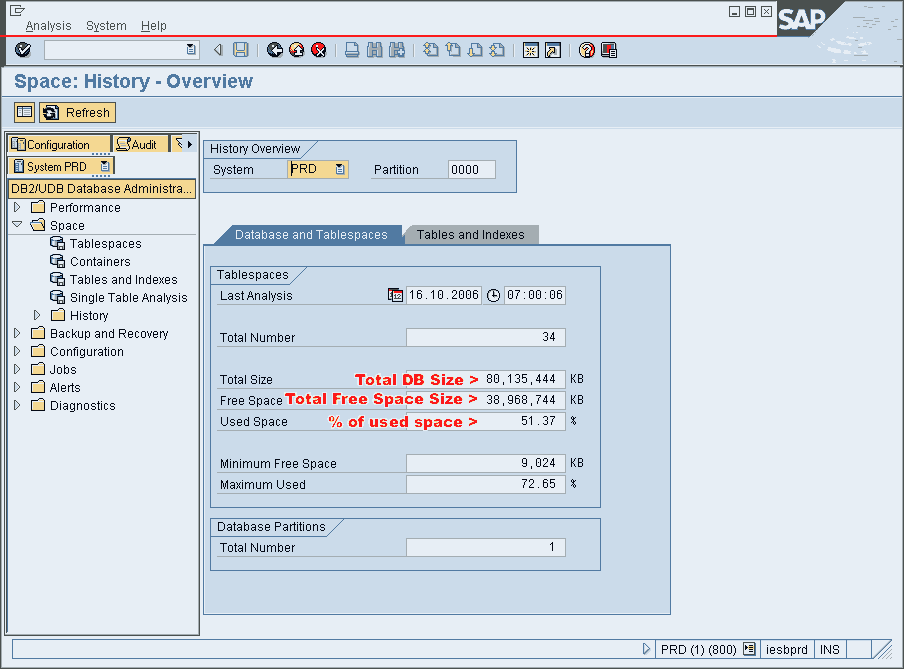Click the Minimum Free Space value 9,024
Screen dimensions: 904x669
tap(485, 463)
